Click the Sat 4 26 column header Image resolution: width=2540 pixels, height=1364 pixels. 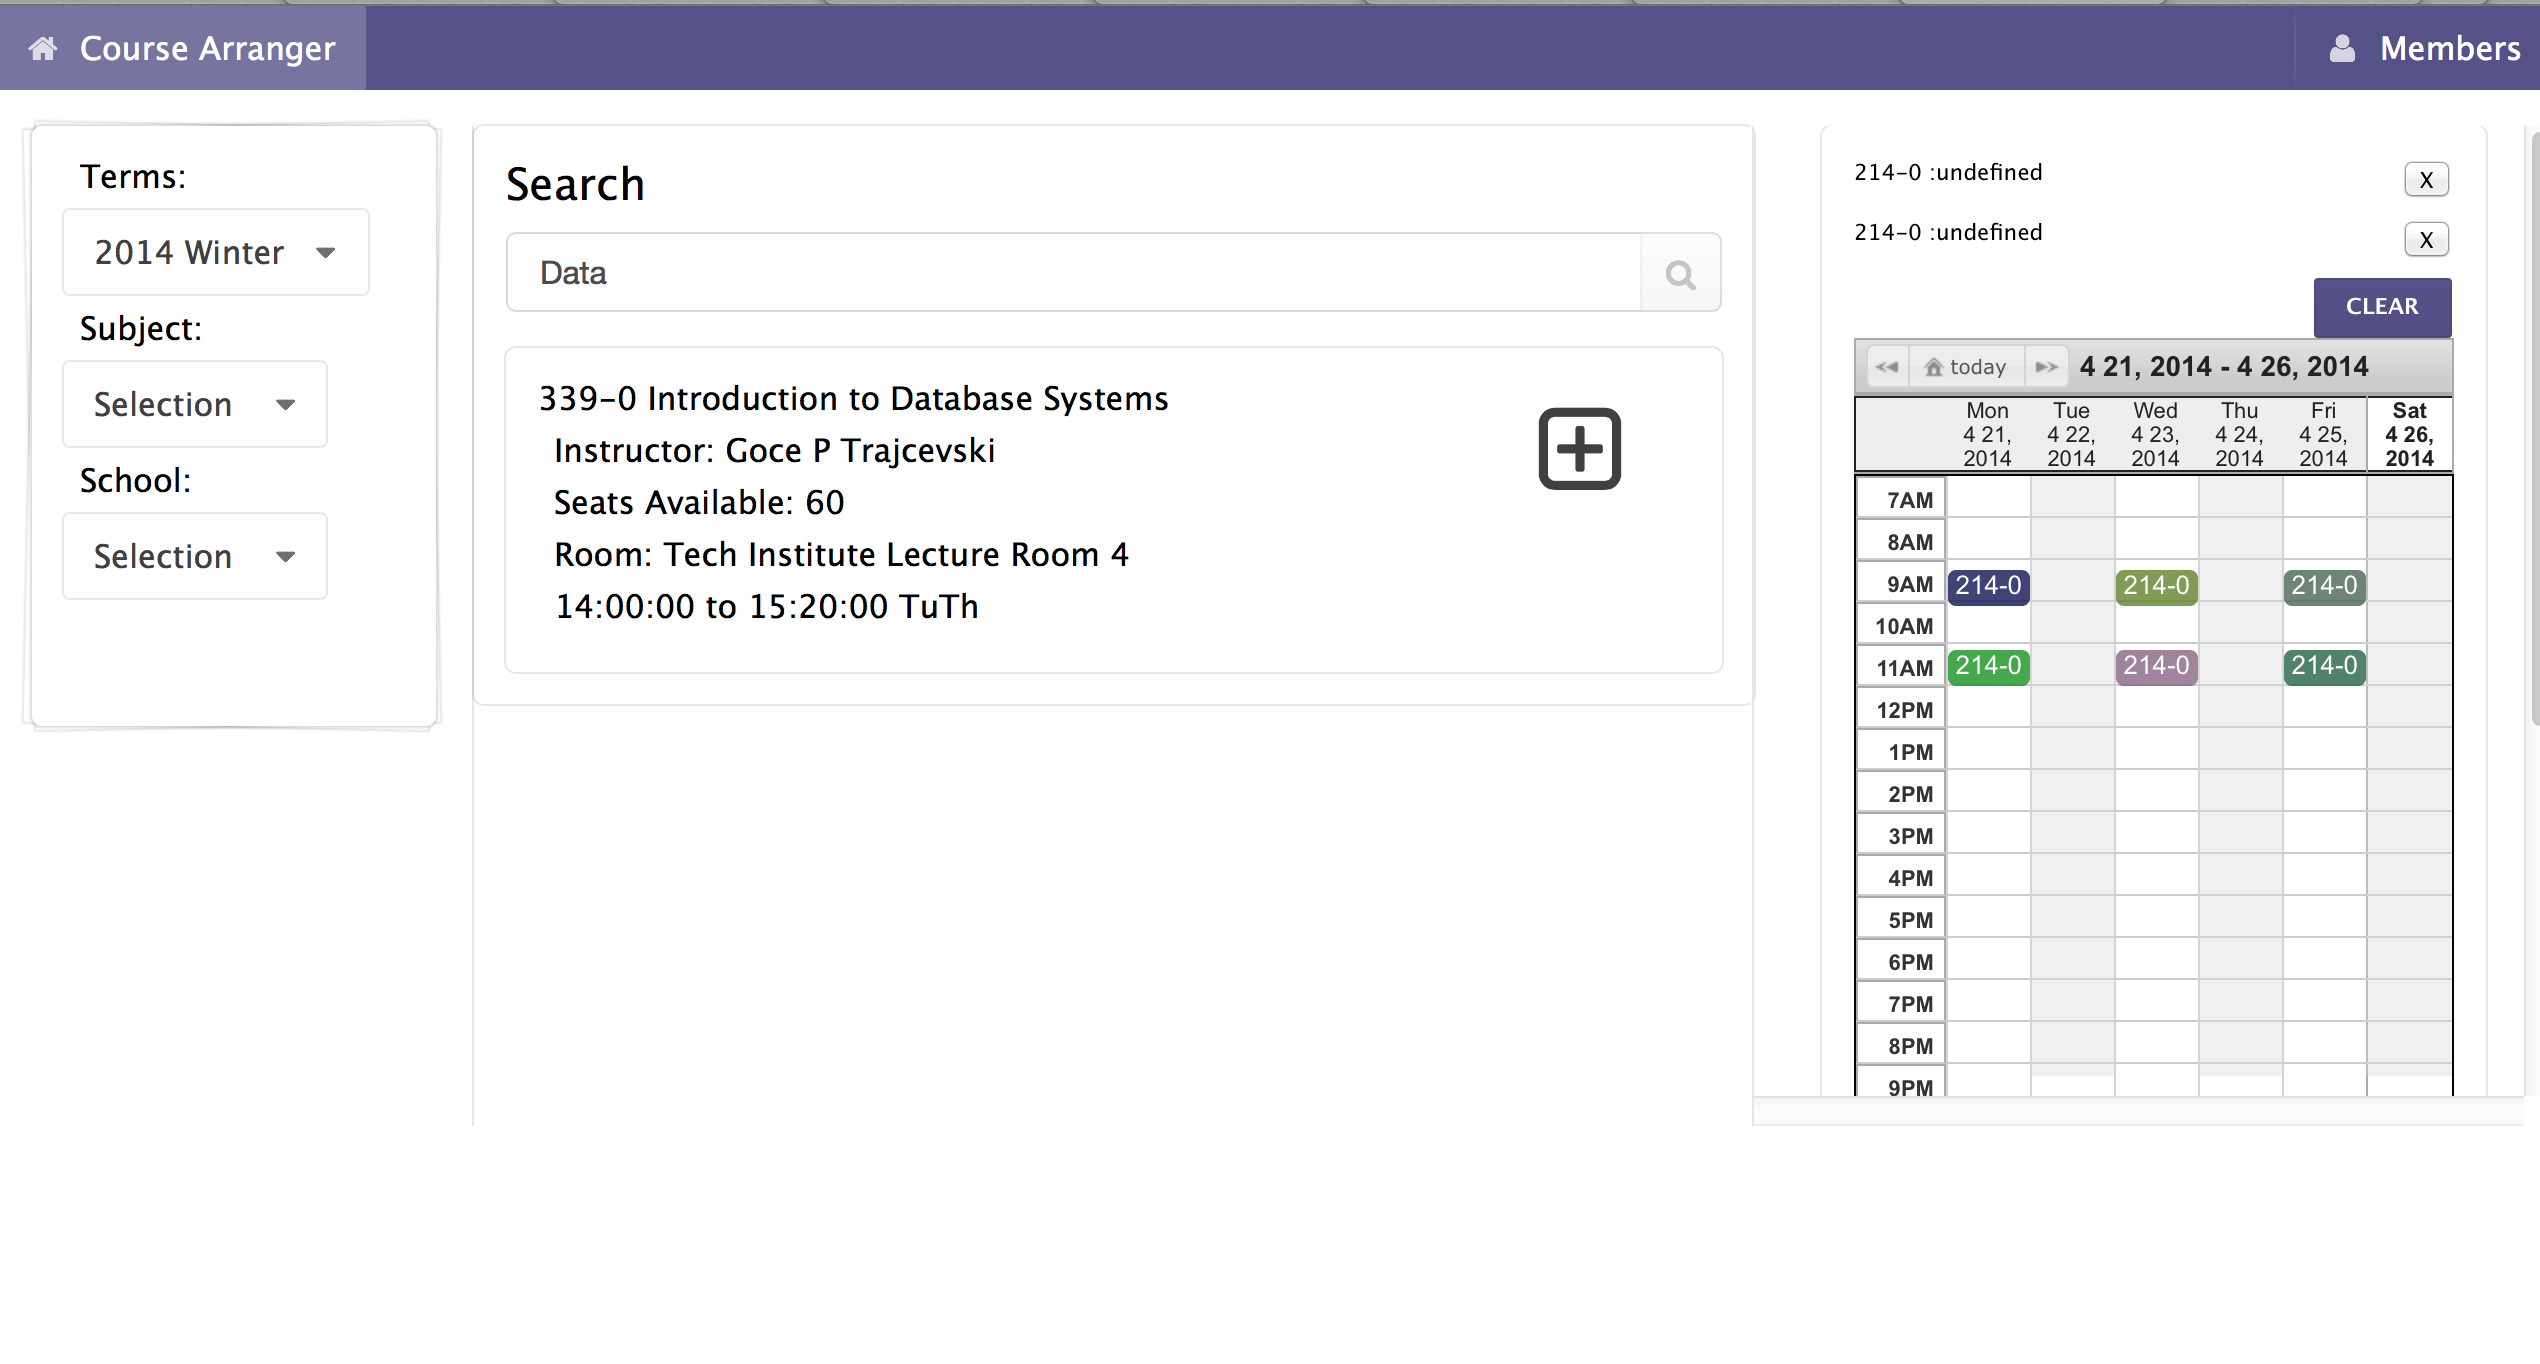[x=2408, y=434]
